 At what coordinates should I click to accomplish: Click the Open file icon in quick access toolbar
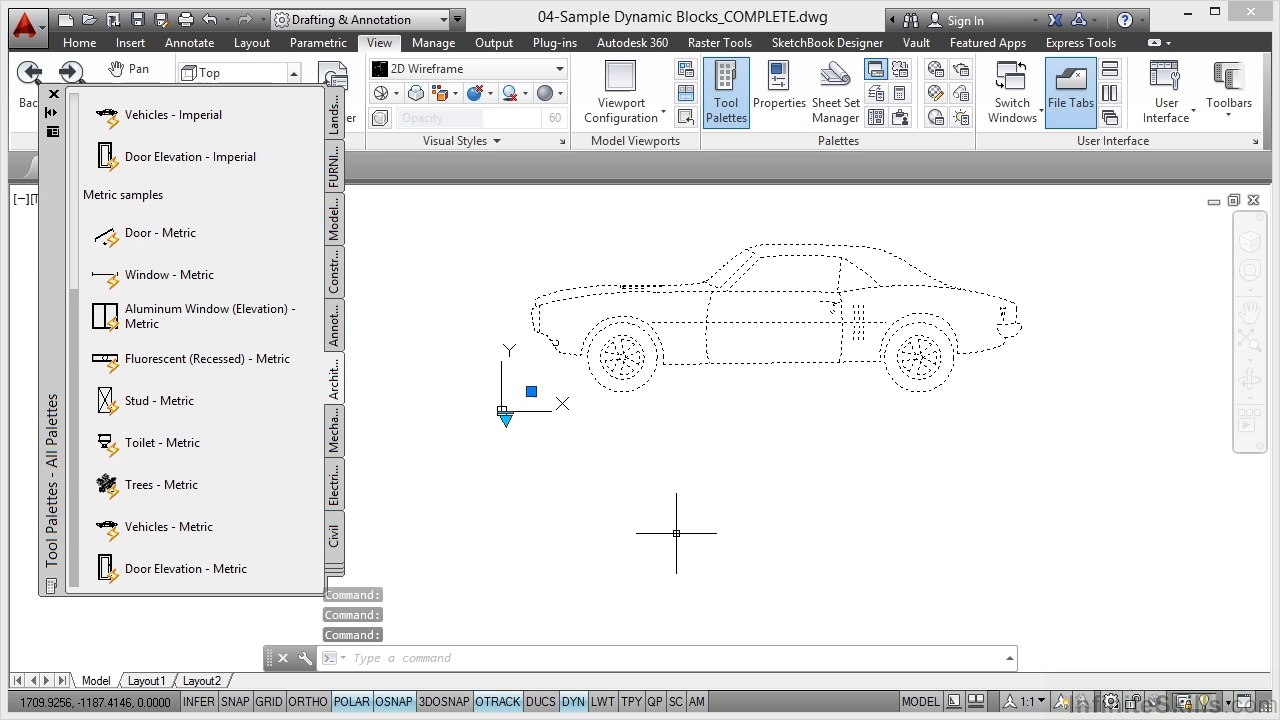click(89, 19)
